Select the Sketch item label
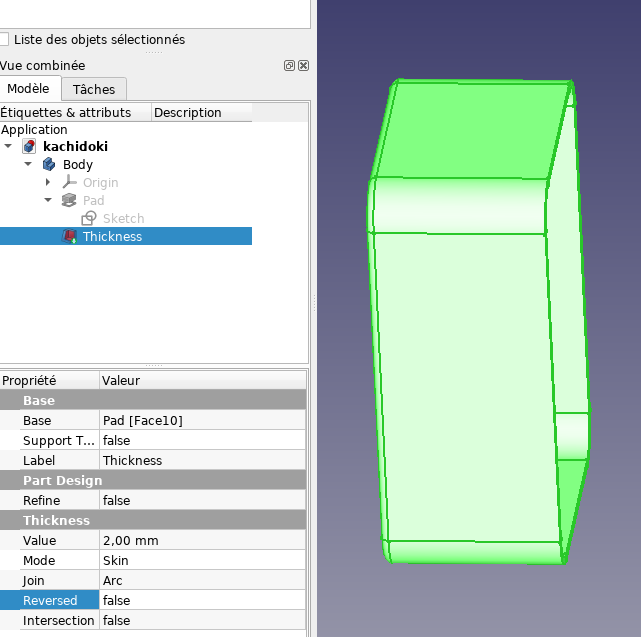The height and width of the screenshot is (637, 641). [x=123, y=218]
